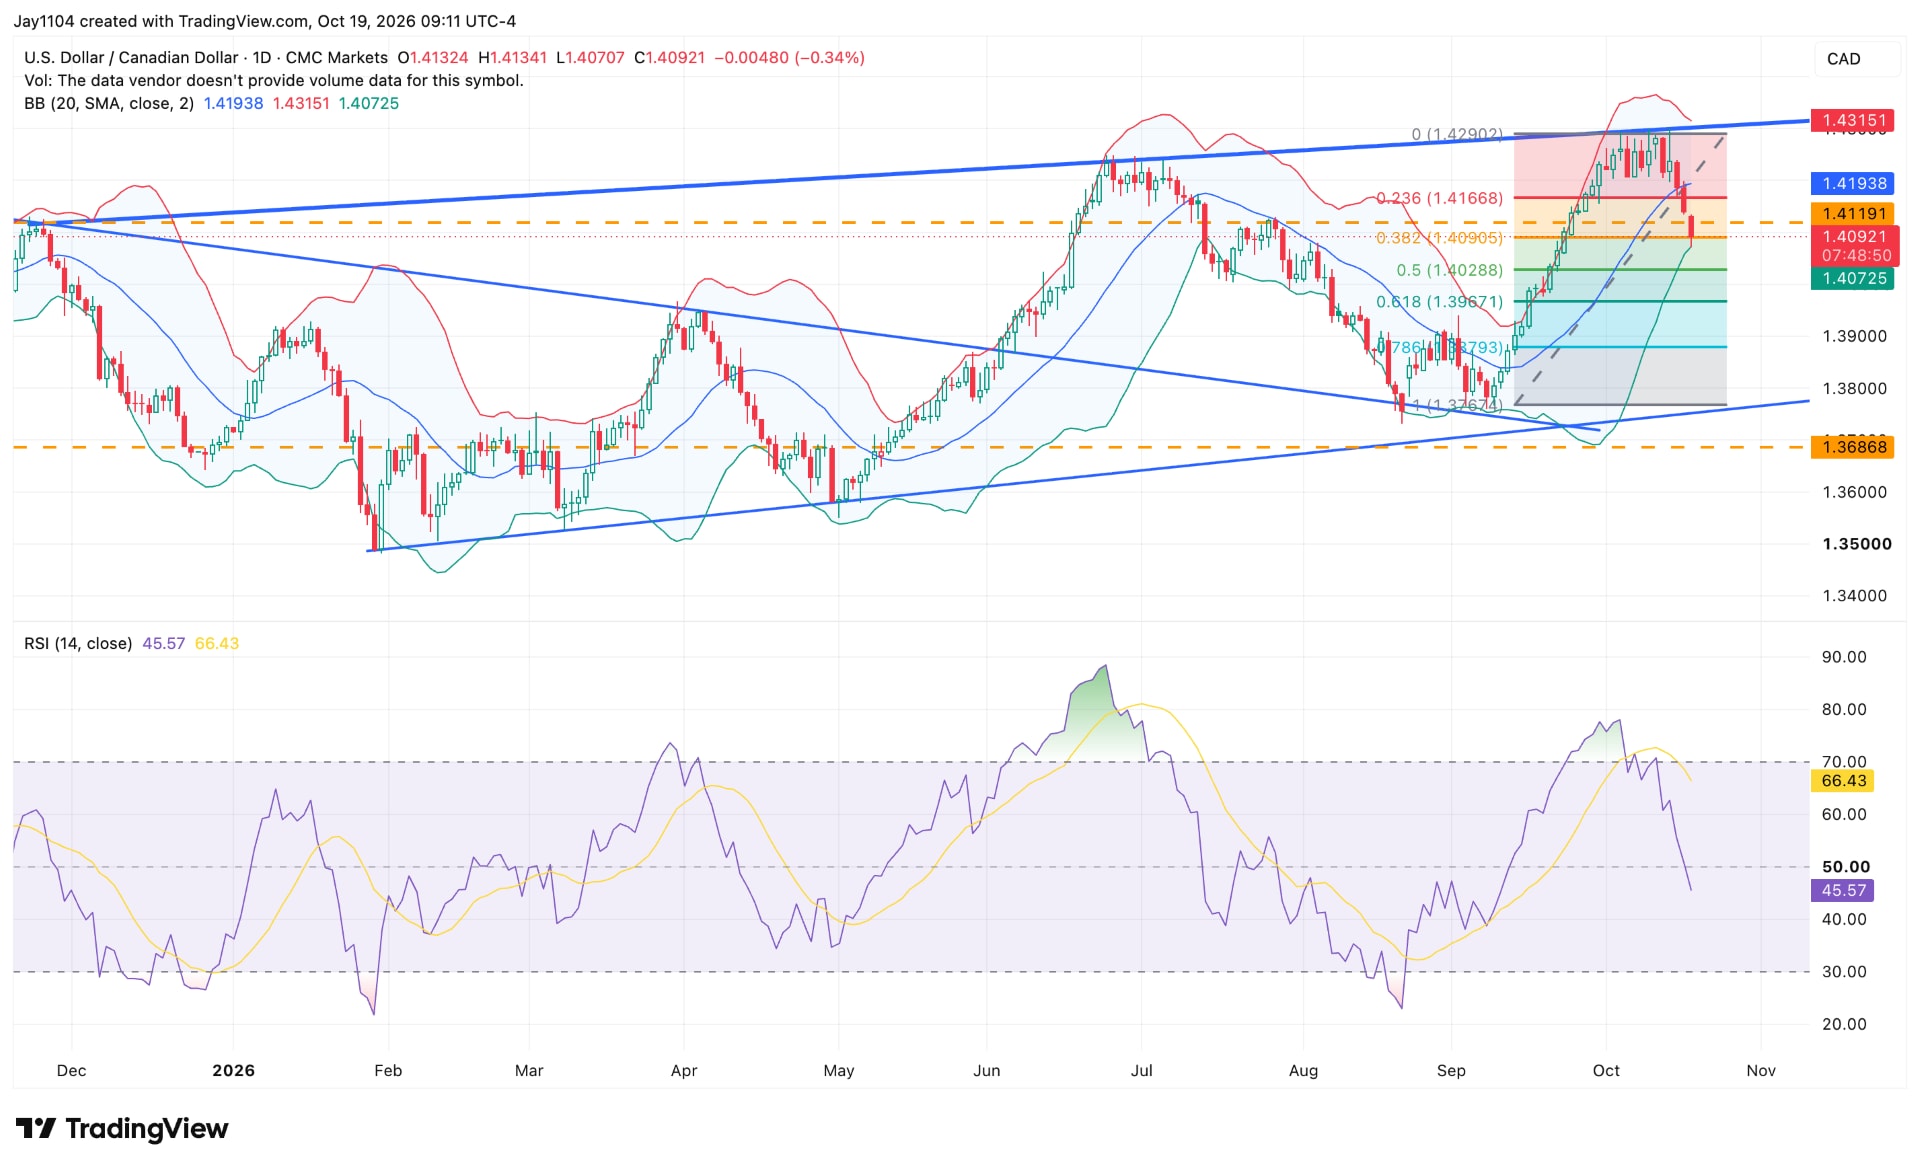Click the 1.40725 green price tag
The height and width of the screenshot is (1169, 1920).
pyautogui.click(x=1853, y=278)
